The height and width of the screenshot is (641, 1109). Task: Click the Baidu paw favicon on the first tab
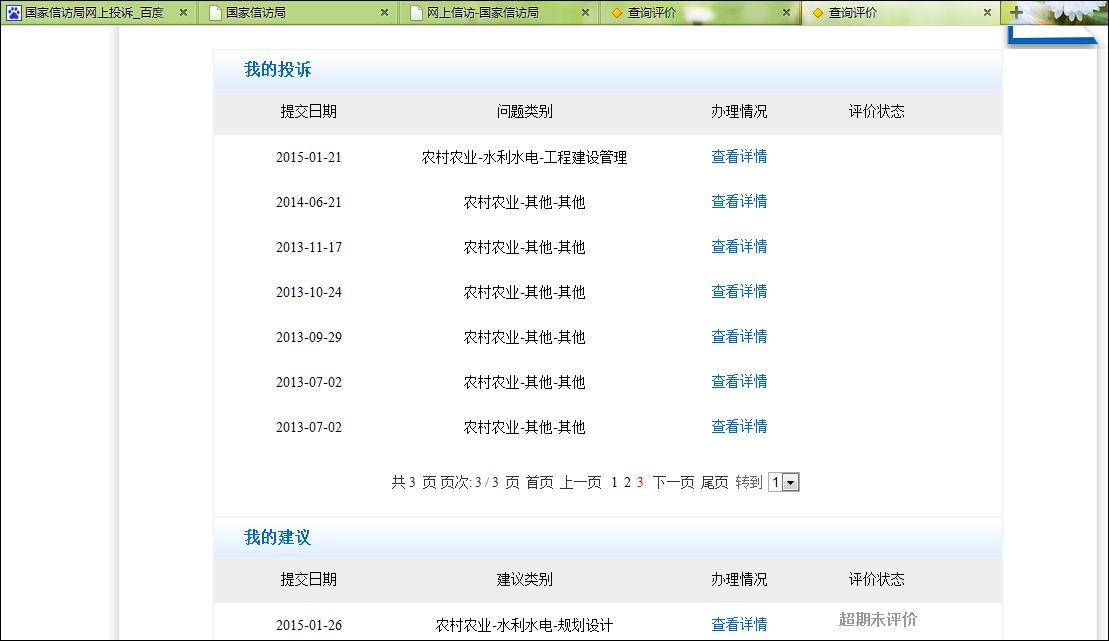pos(14,13)
